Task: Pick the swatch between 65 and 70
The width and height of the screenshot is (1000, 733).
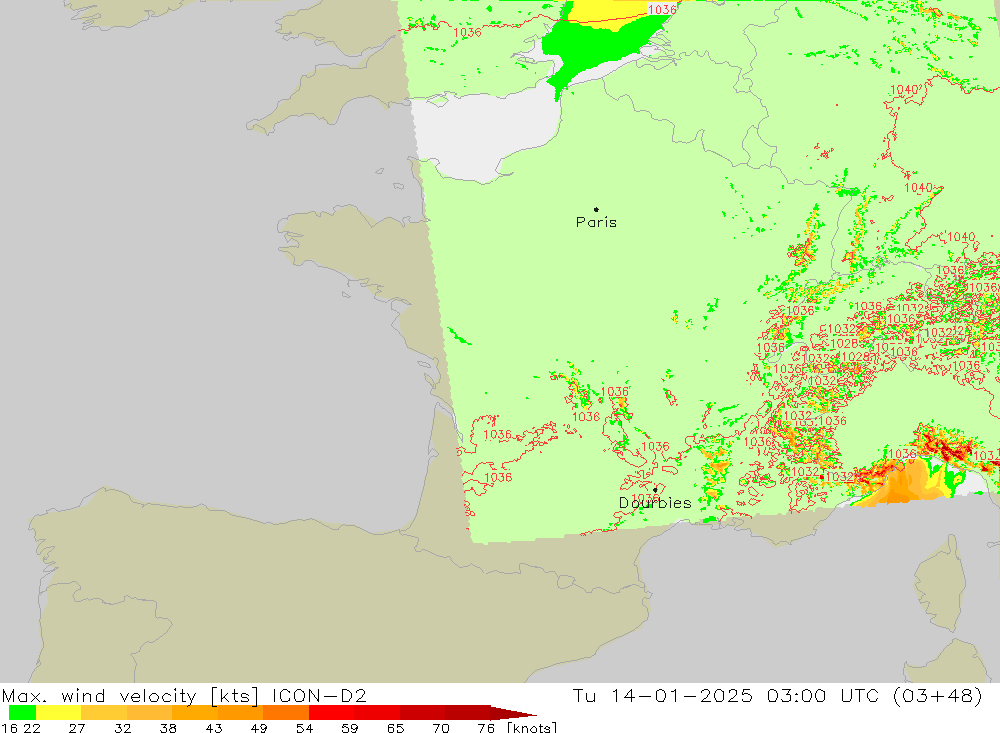Action: click(422, 712)
